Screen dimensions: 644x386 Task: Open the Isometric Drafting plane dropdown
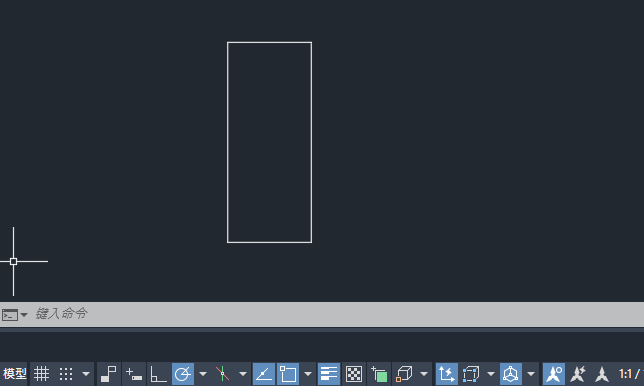tap(243, 374)
